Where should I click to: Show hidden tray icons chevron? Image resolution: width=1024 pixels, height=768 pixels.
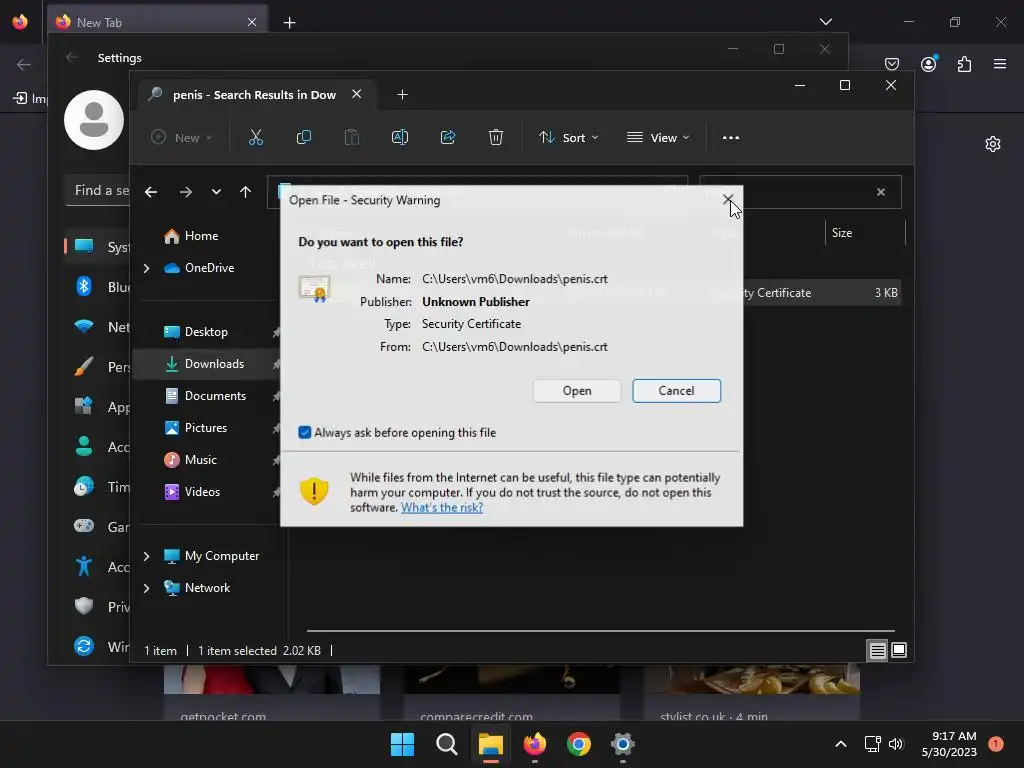point(840,744)
